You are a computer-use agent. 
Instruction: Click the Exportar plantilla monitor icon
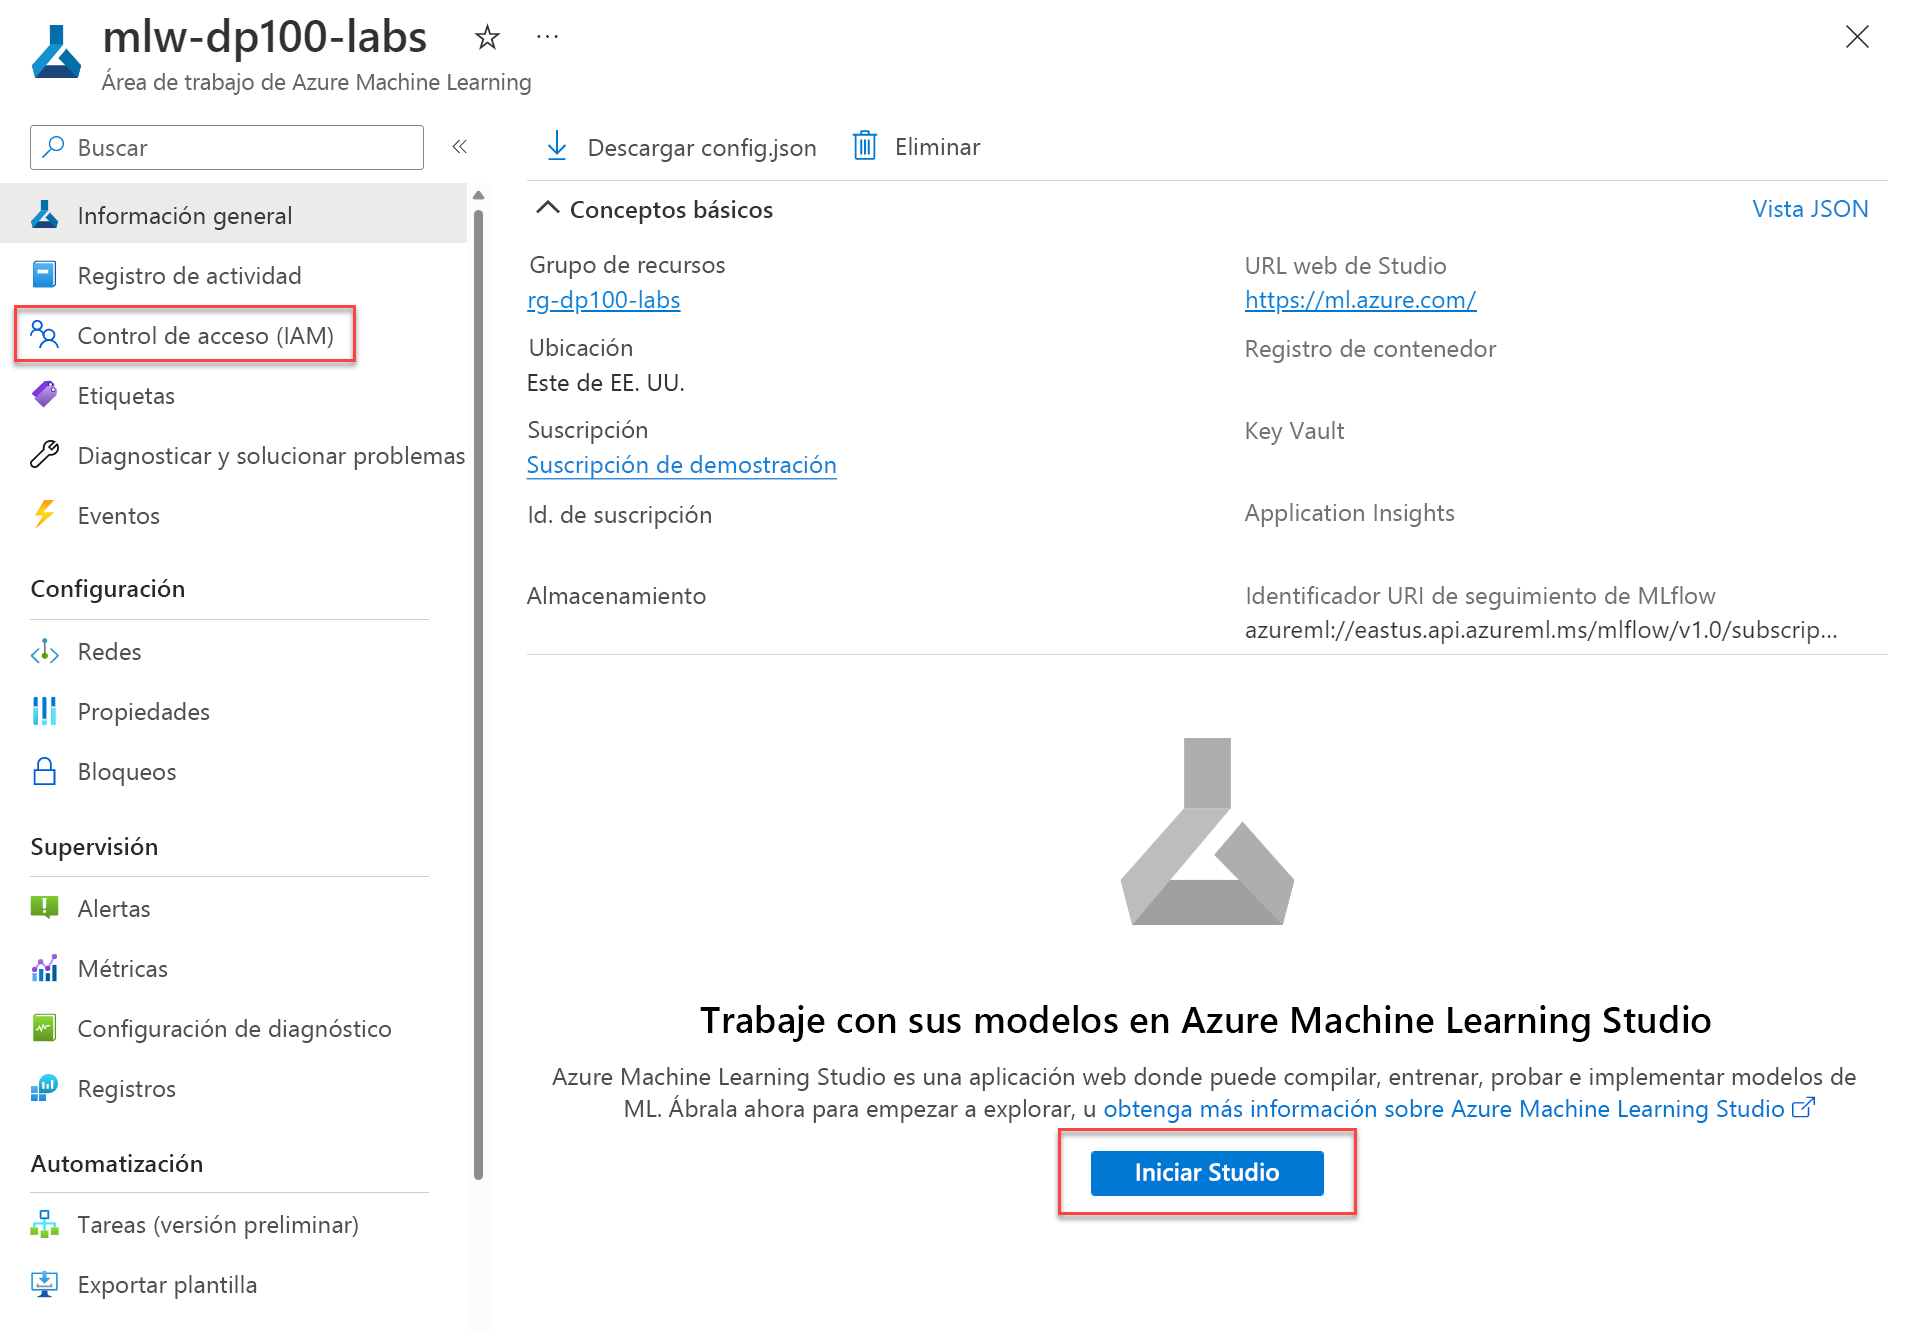(45, 1284)
